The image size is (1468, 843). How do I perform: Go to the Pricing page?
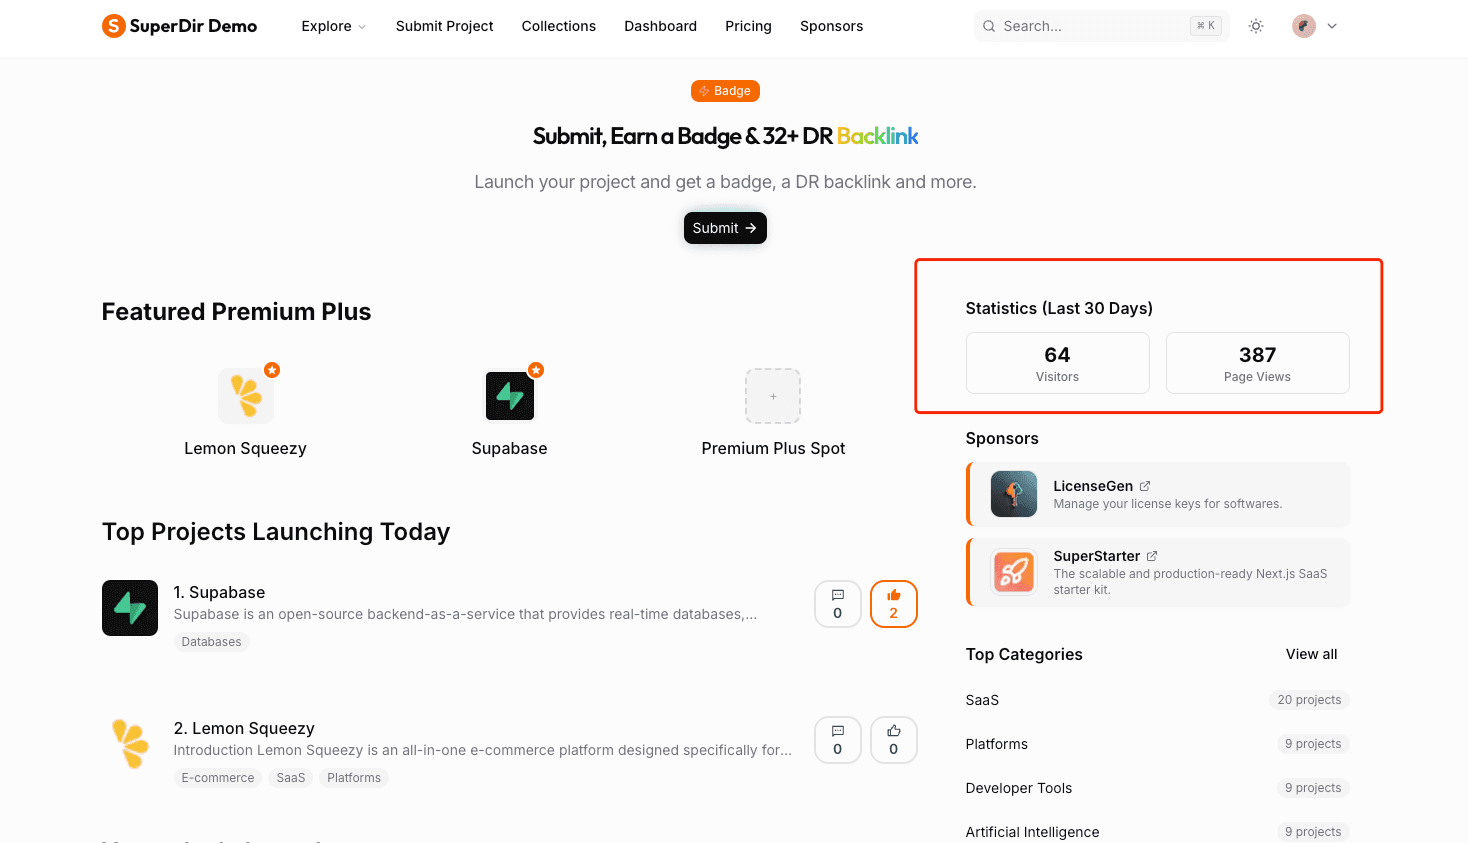[748, 26]
